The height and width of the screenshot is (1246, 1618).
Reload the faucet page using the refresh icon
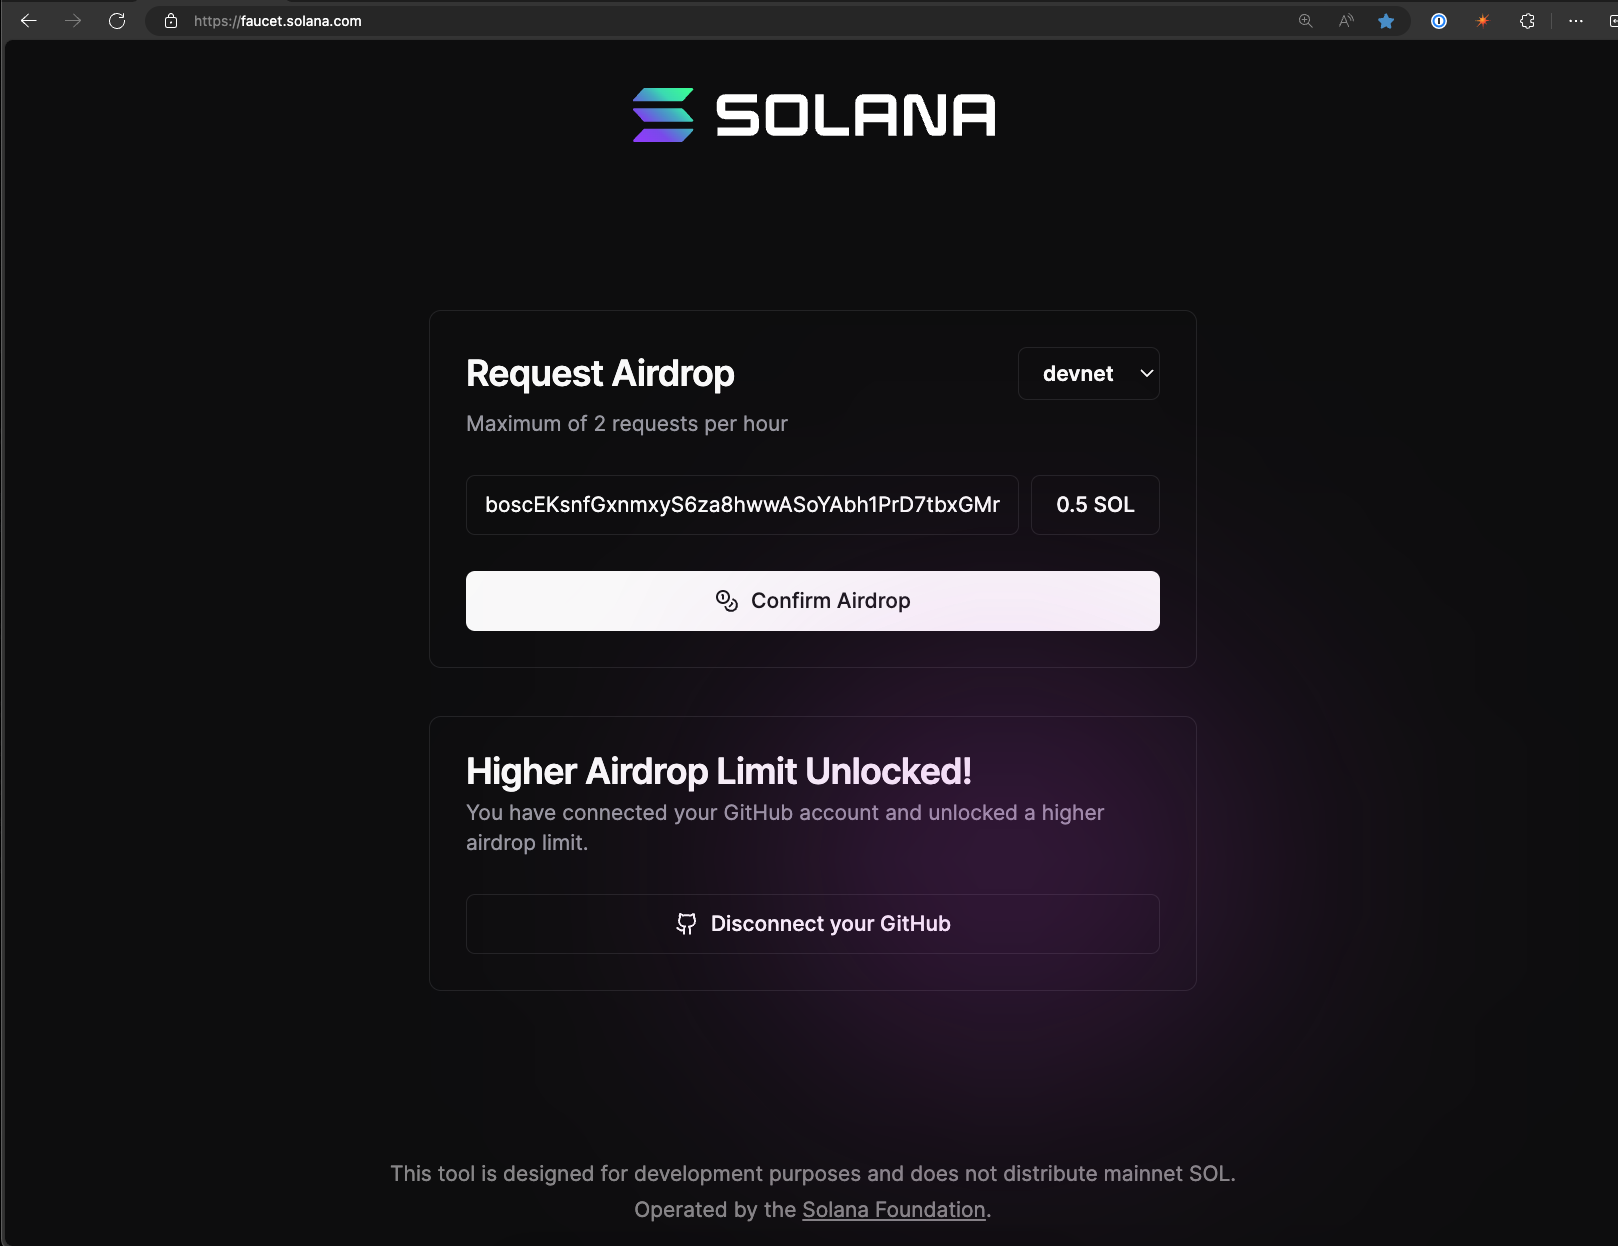coord(117,20)
